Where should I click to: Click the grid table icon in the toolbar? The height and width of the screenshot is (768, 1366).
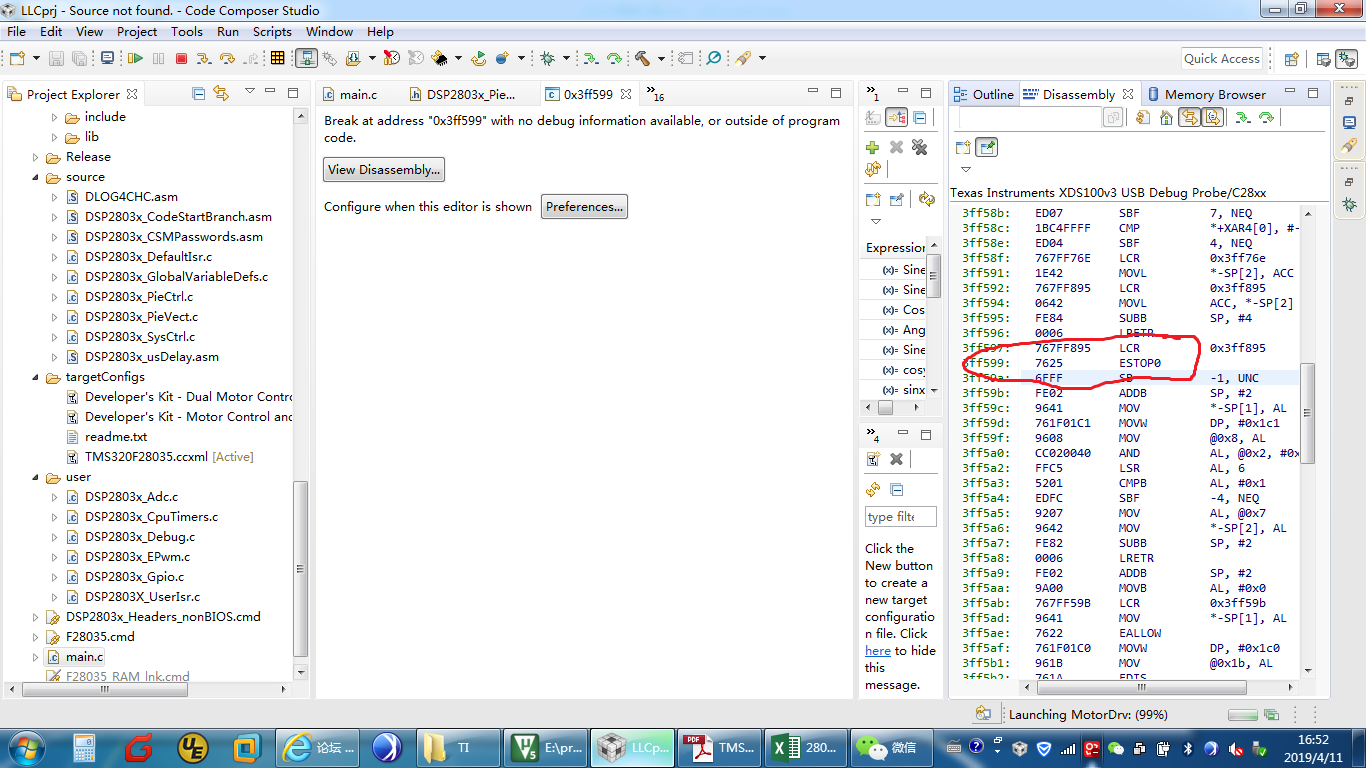(278, 58)
